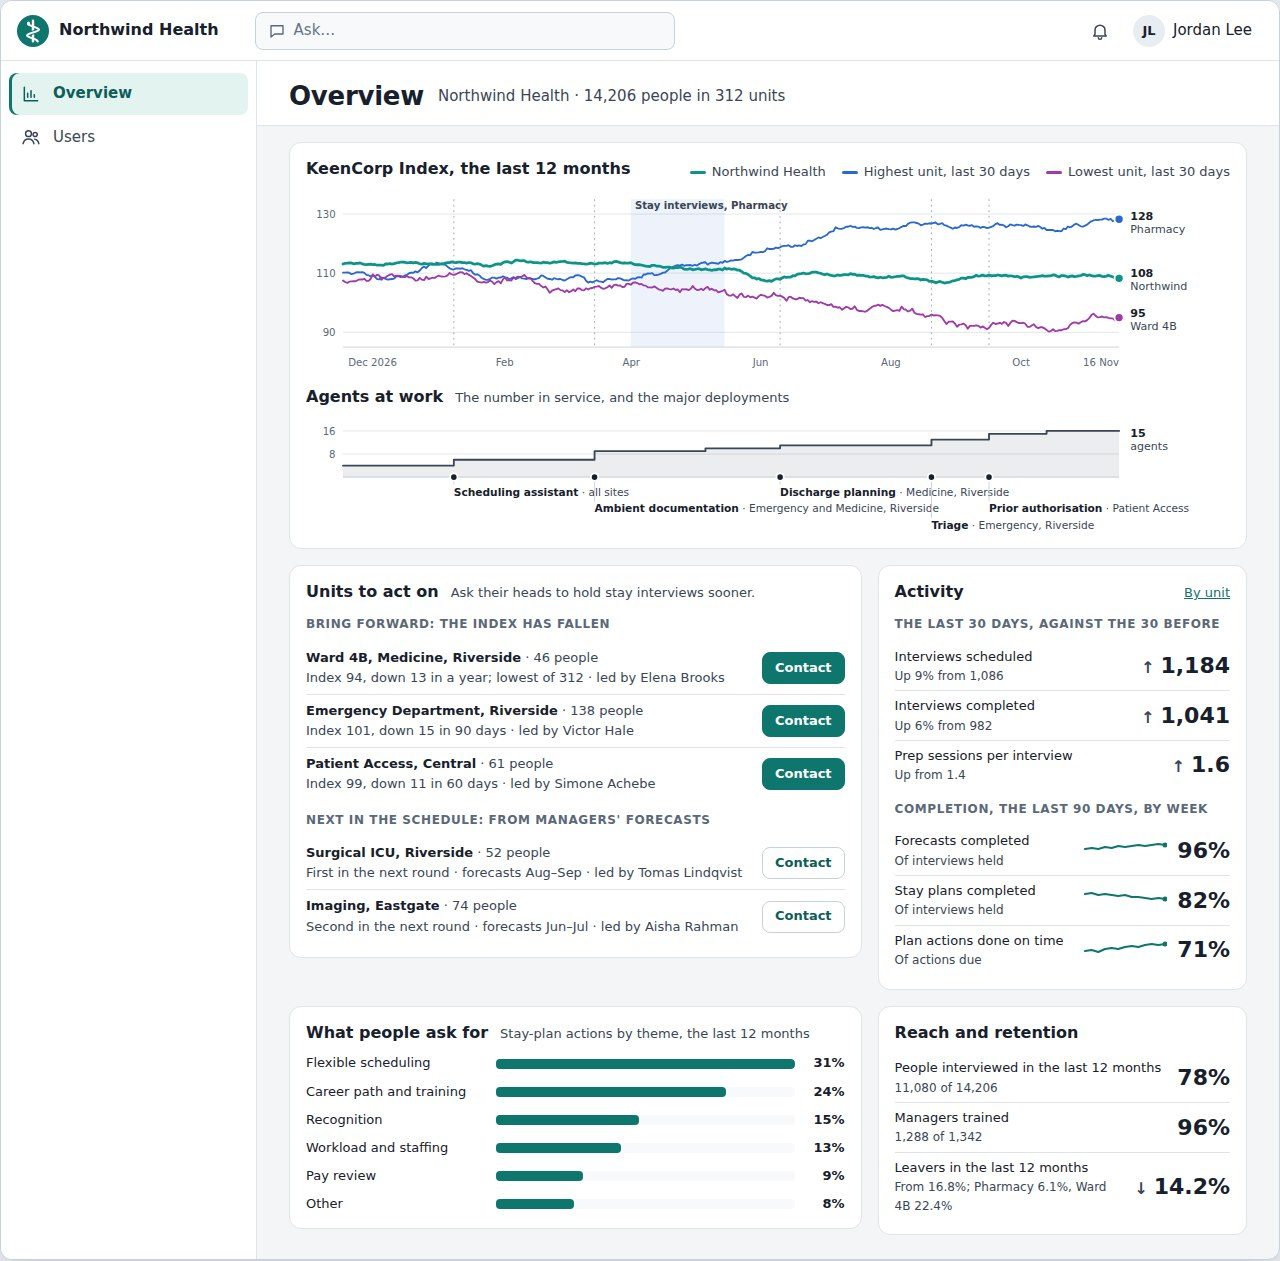Open the By unit link in Activity

[x=1207, y=593]
